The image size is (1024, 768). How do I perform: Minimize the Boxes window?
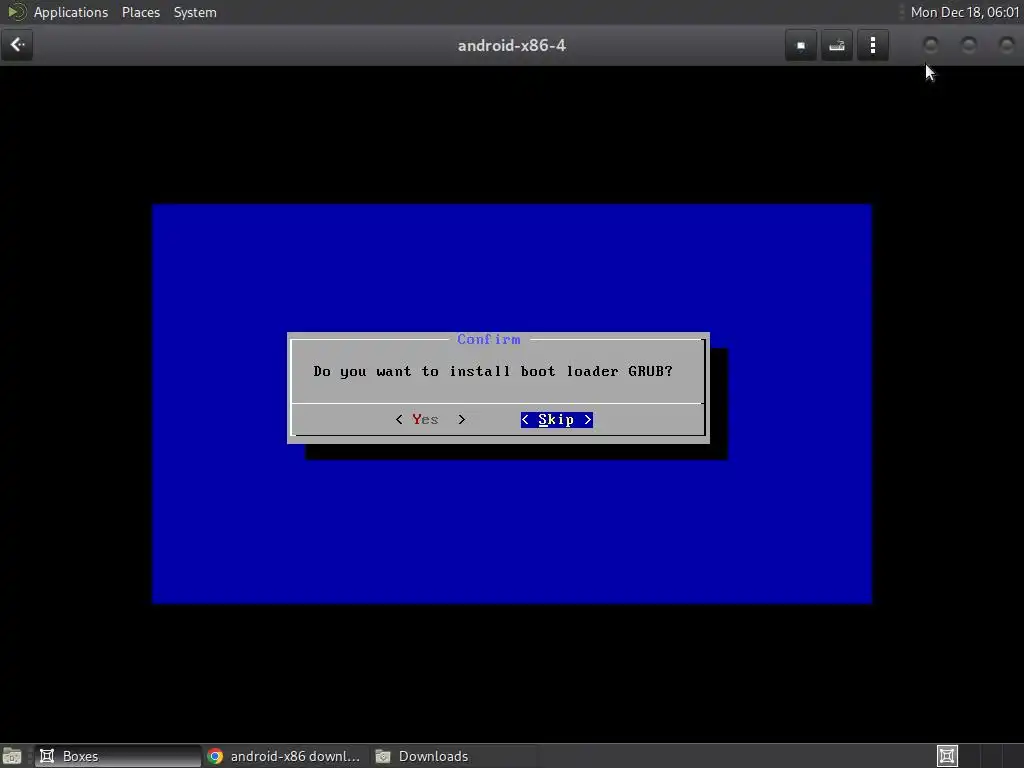point(931,44)
